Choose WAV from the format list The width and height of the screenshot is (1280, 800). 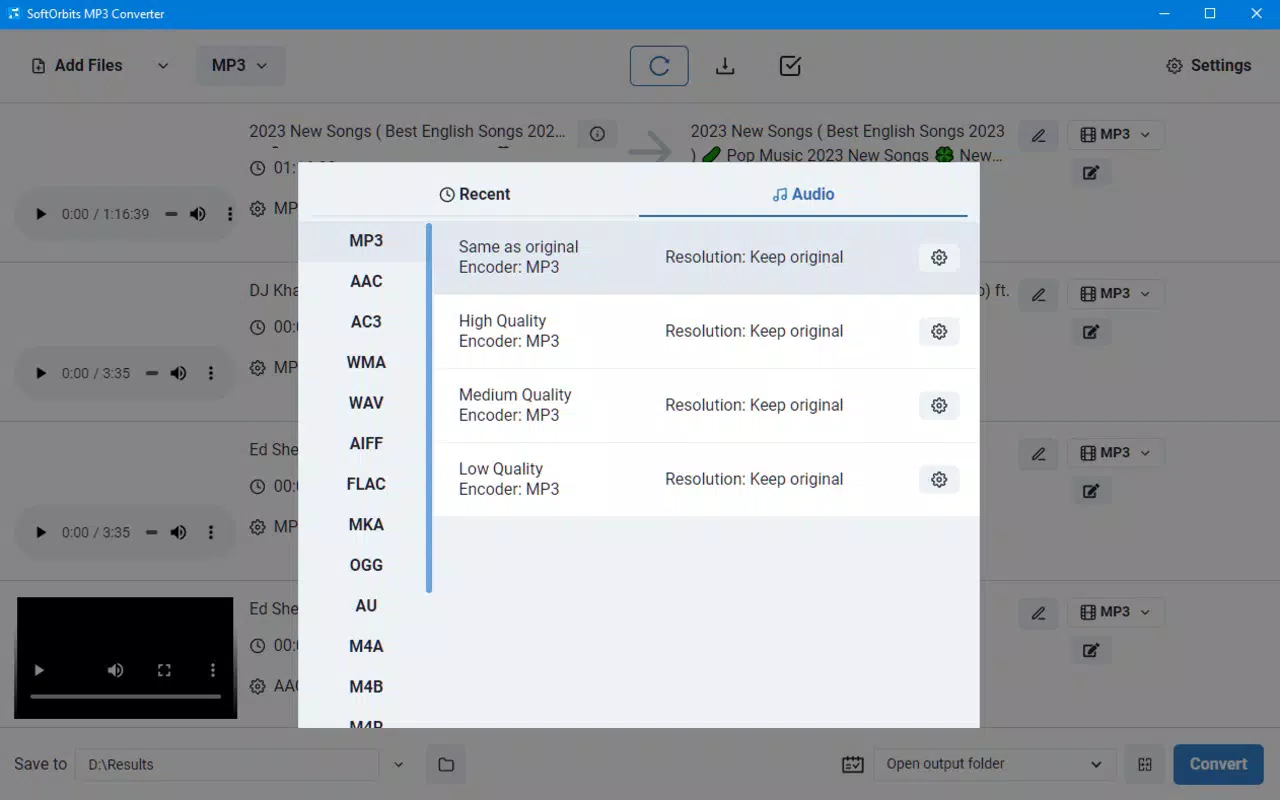click(365, 403)
